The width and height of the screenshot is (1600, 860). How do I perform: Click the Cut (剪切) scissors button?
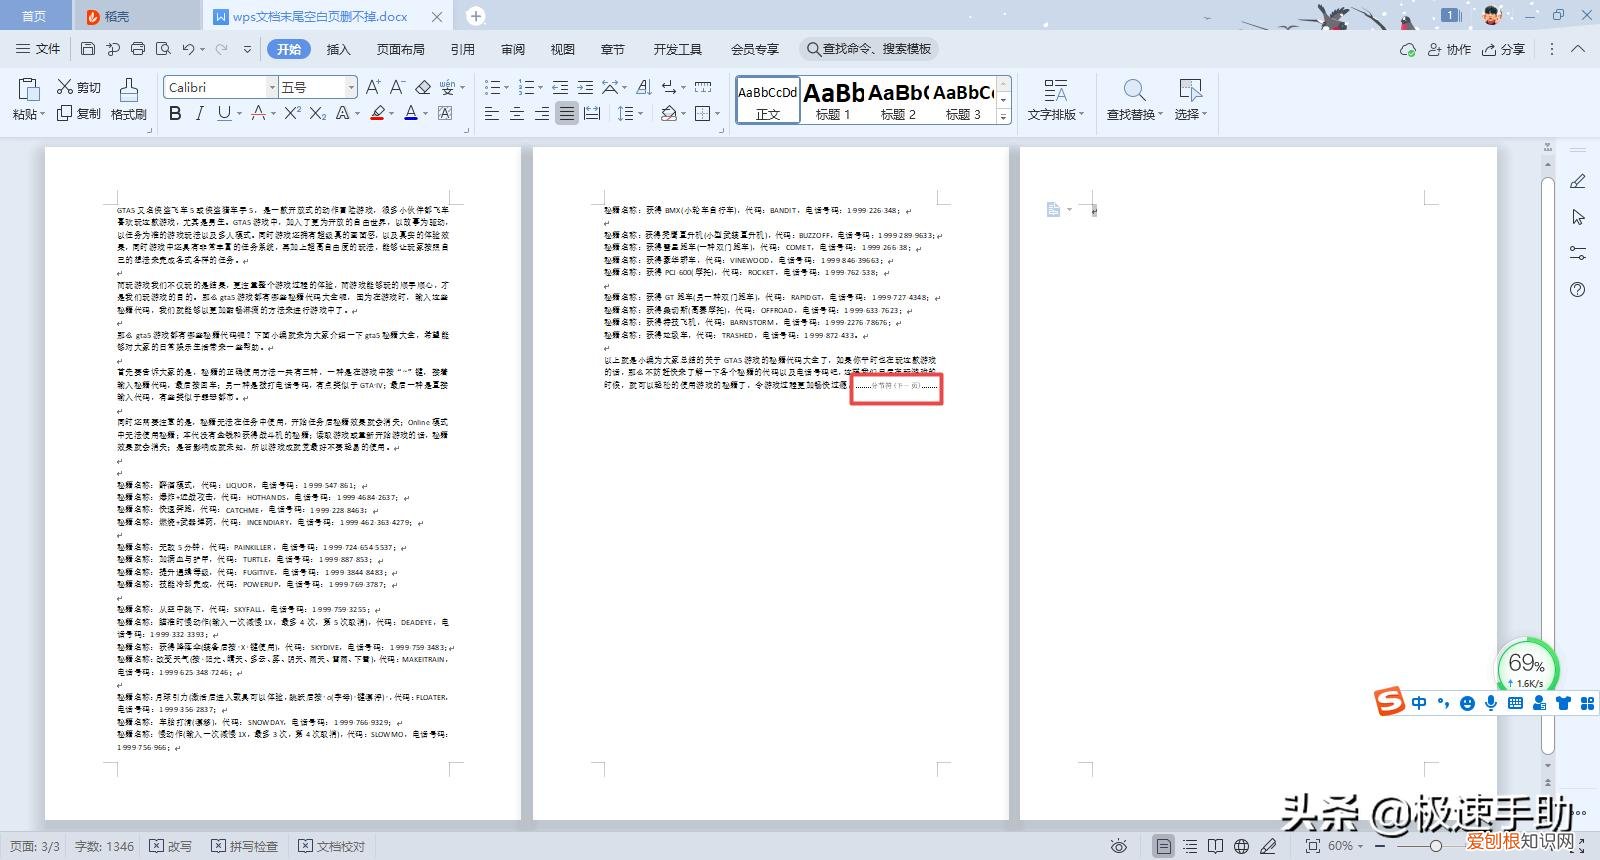(x=79, y=87)
